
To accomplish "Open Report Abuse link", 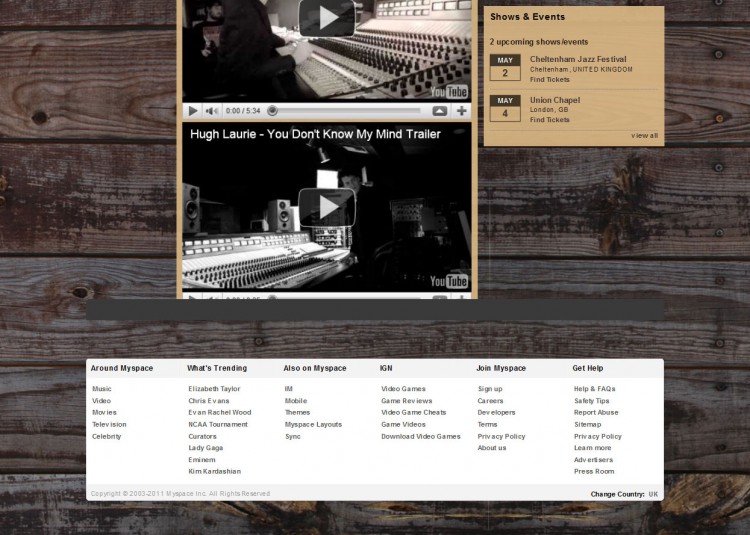I will click(x=596, y=412).
